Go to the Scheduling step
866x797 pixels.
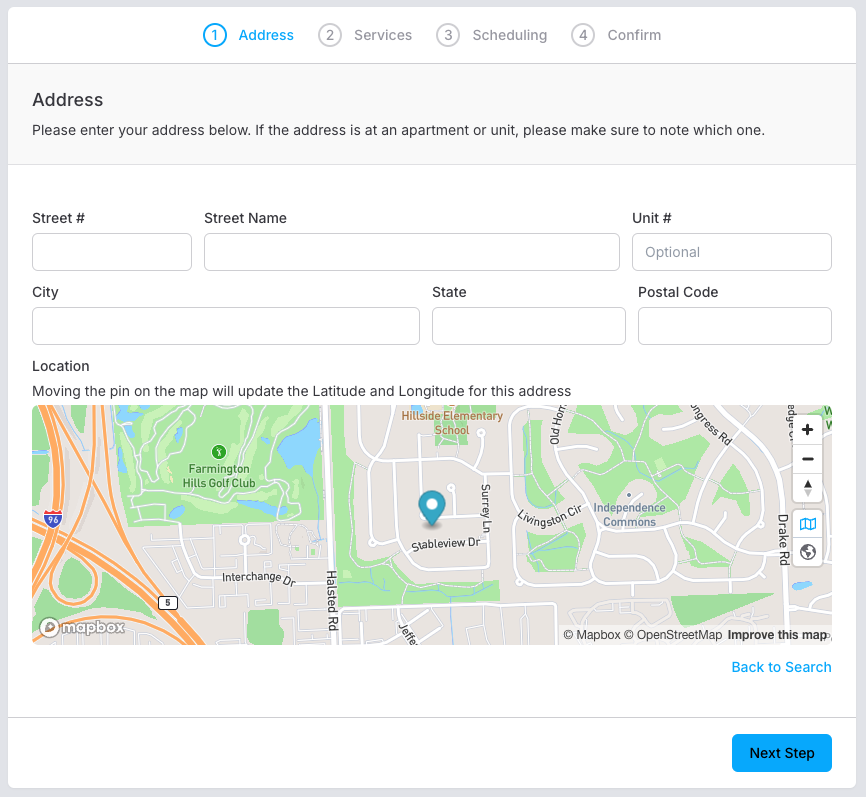pyautogui.click(x=492, y=35)
